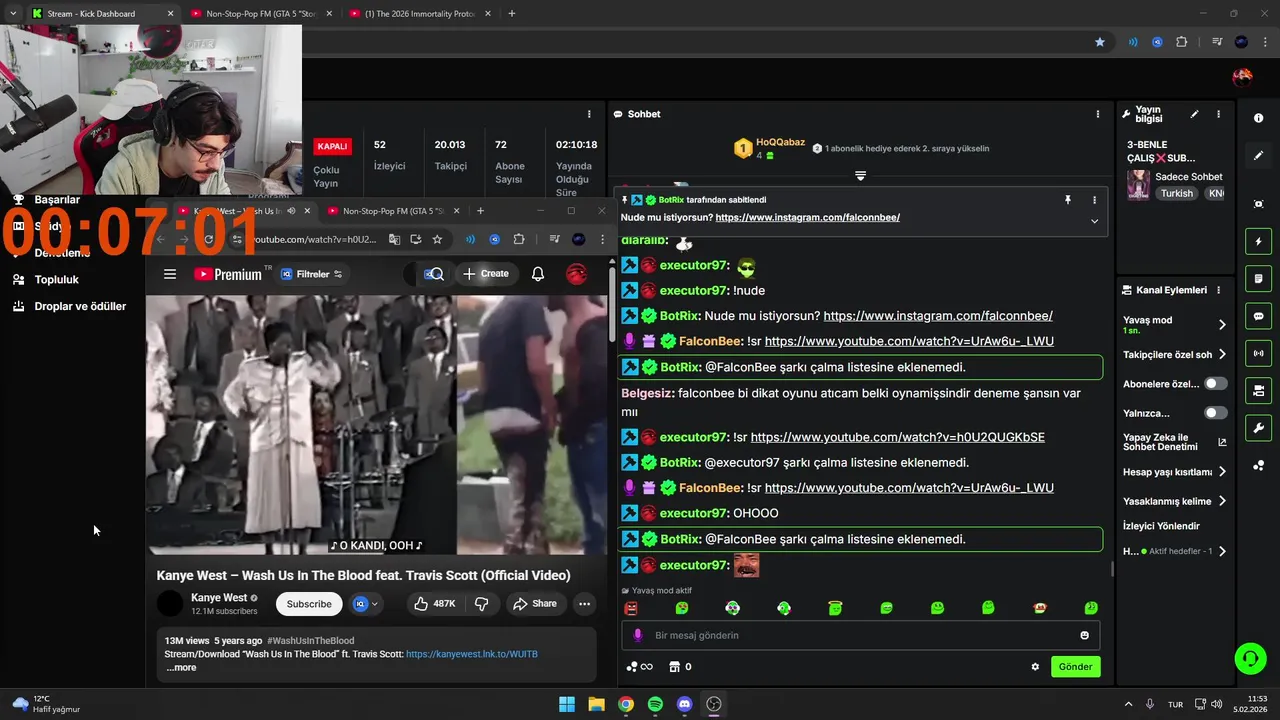Expand Yasaklanmış kelimeler option
Screen dimensions: 1280x720
1222,501
